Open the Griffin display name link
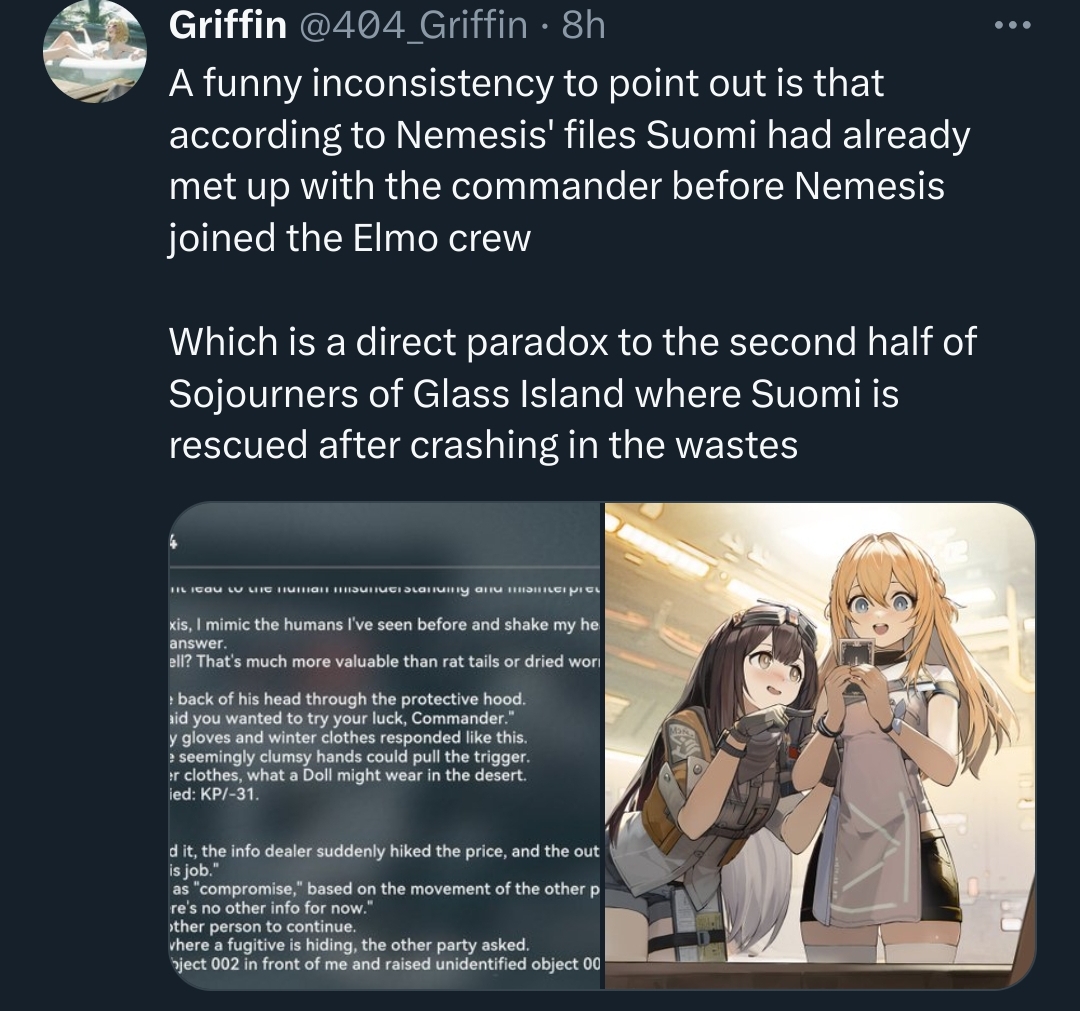1080x1011 pixels. 228,25
